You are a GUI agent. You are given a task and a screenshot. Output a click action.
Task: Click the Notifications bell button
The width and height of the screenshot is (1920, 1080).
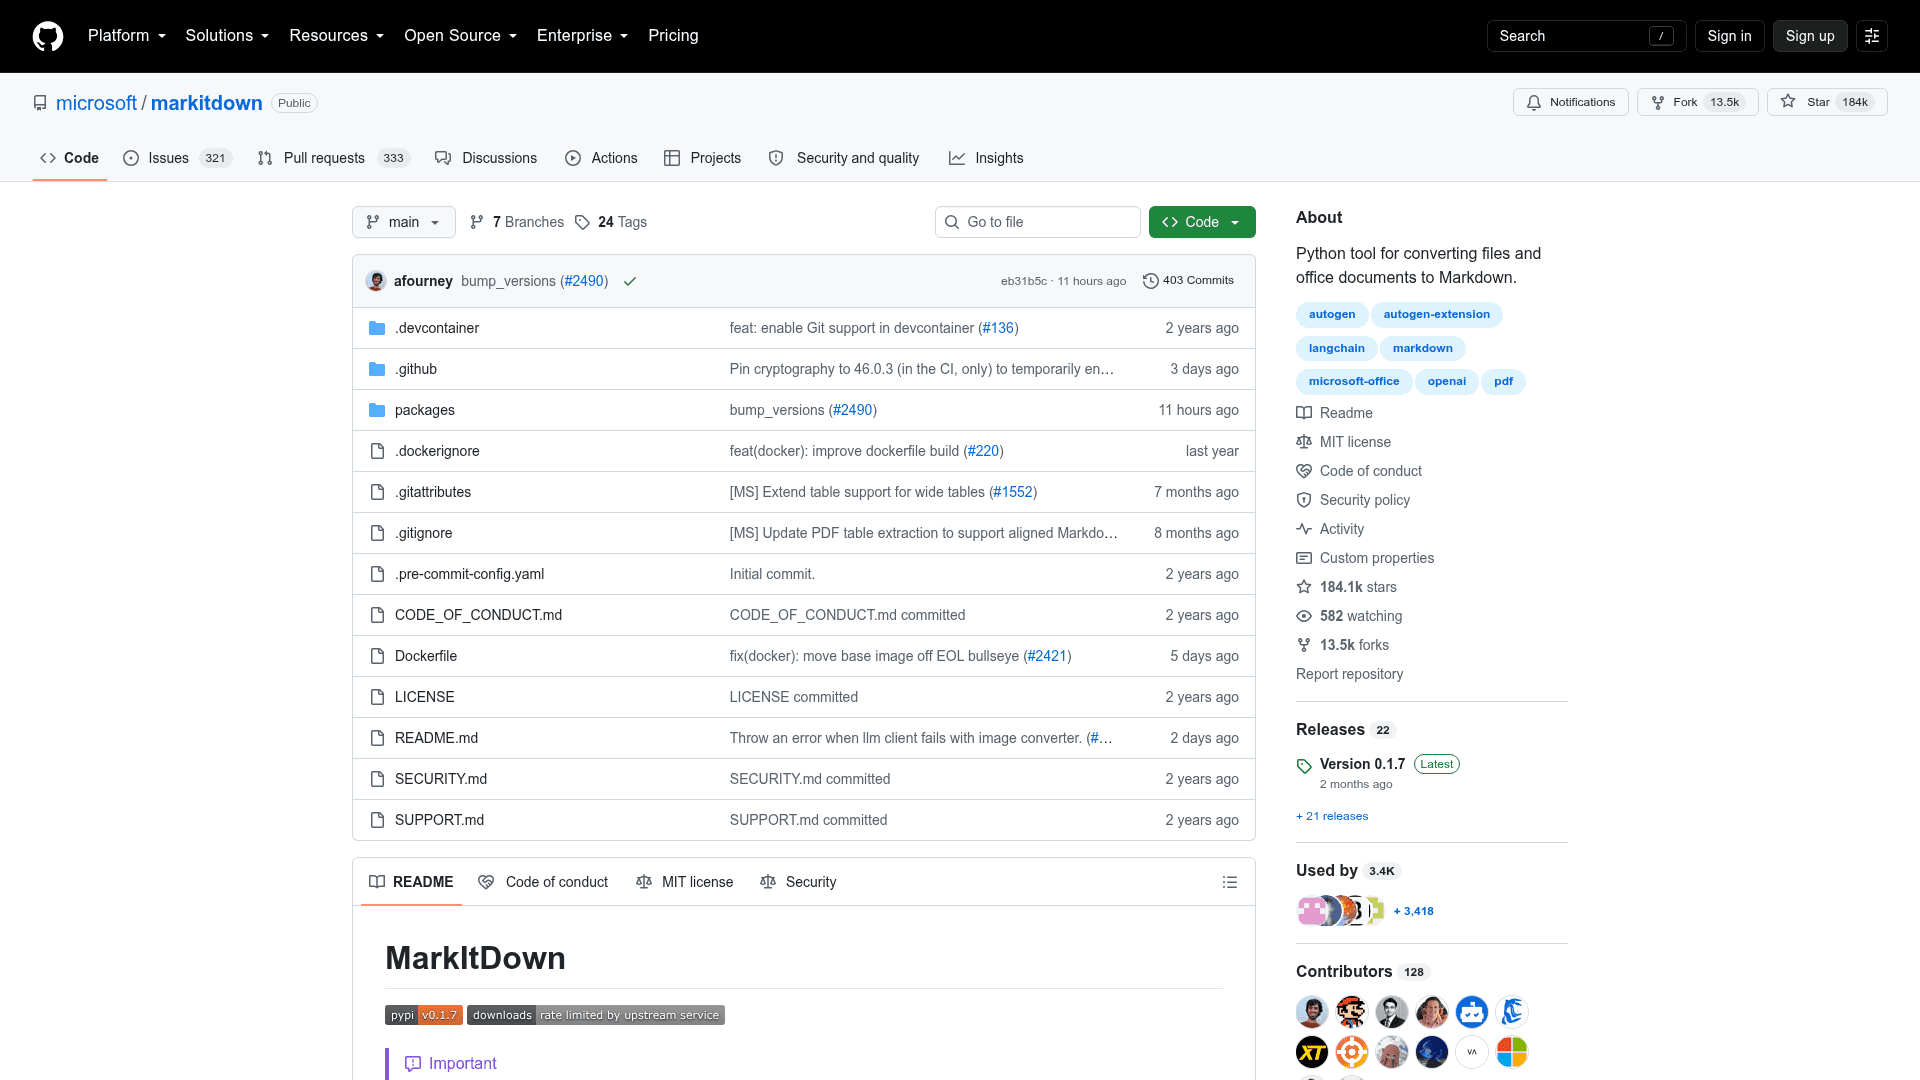[1570, 102]
